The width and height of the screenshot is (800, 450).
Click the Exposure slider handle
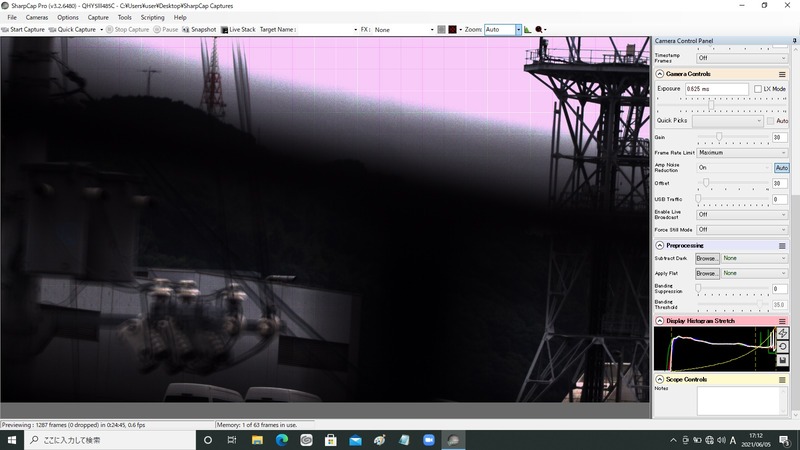(711, 105)
